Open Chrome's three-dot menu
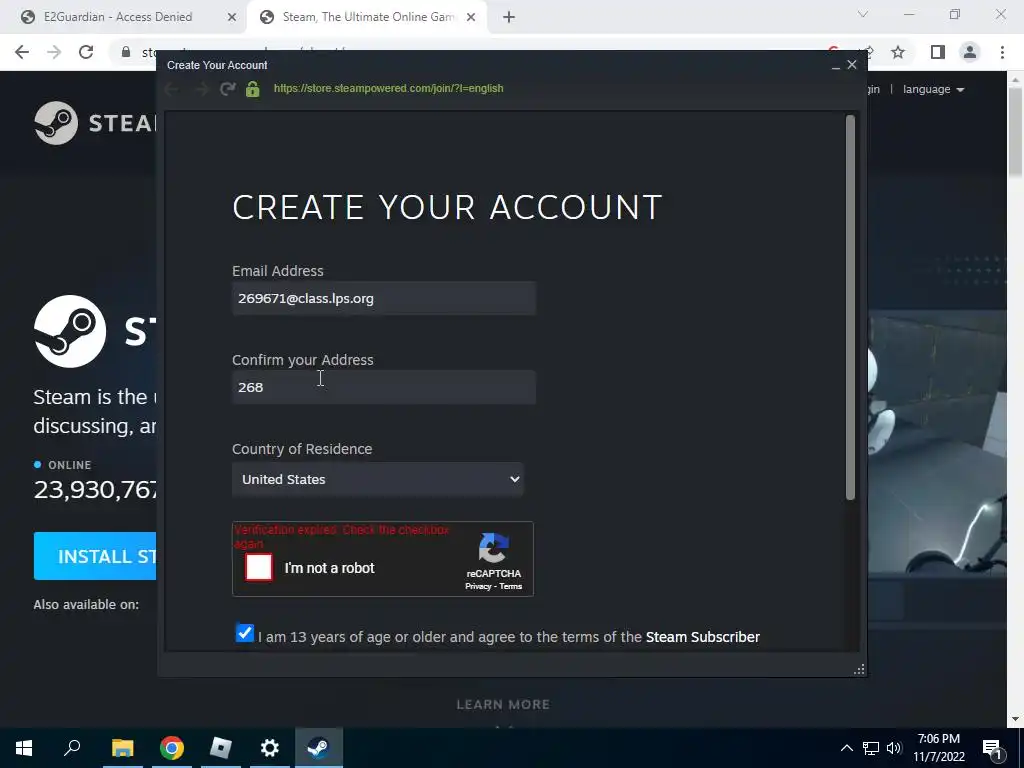This screenshot has width=1024, height=768. tap(1002, 52)
